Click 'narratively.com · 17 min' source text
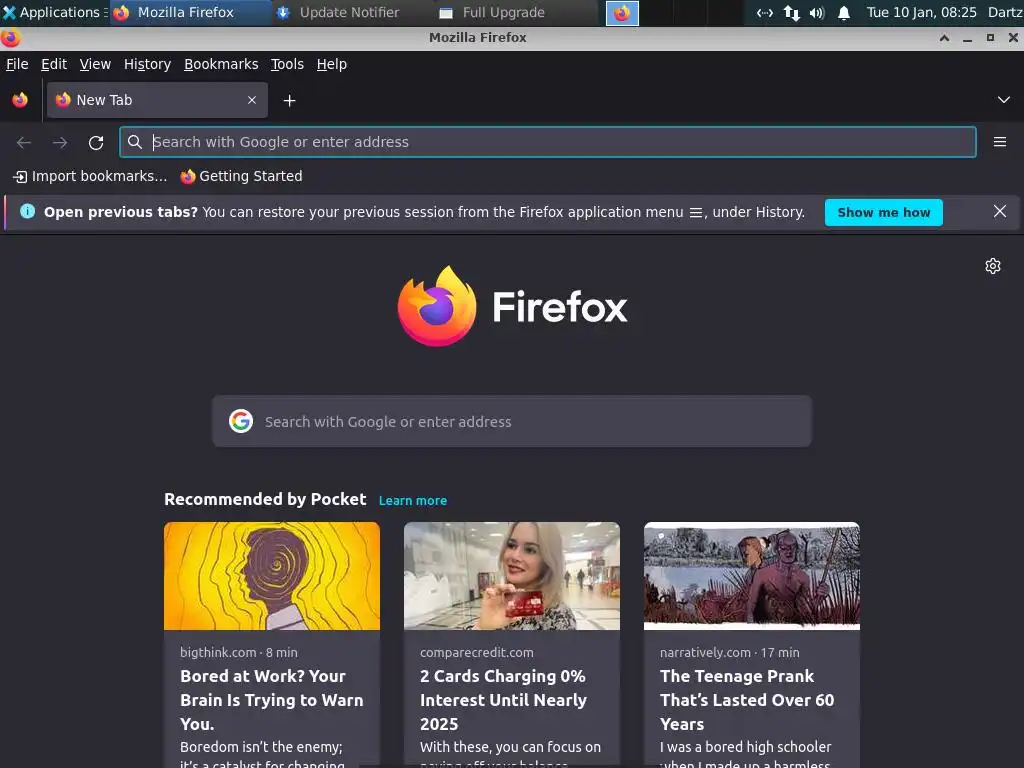The width and height of the screenshot is (1024, 768). pos(729,652)
